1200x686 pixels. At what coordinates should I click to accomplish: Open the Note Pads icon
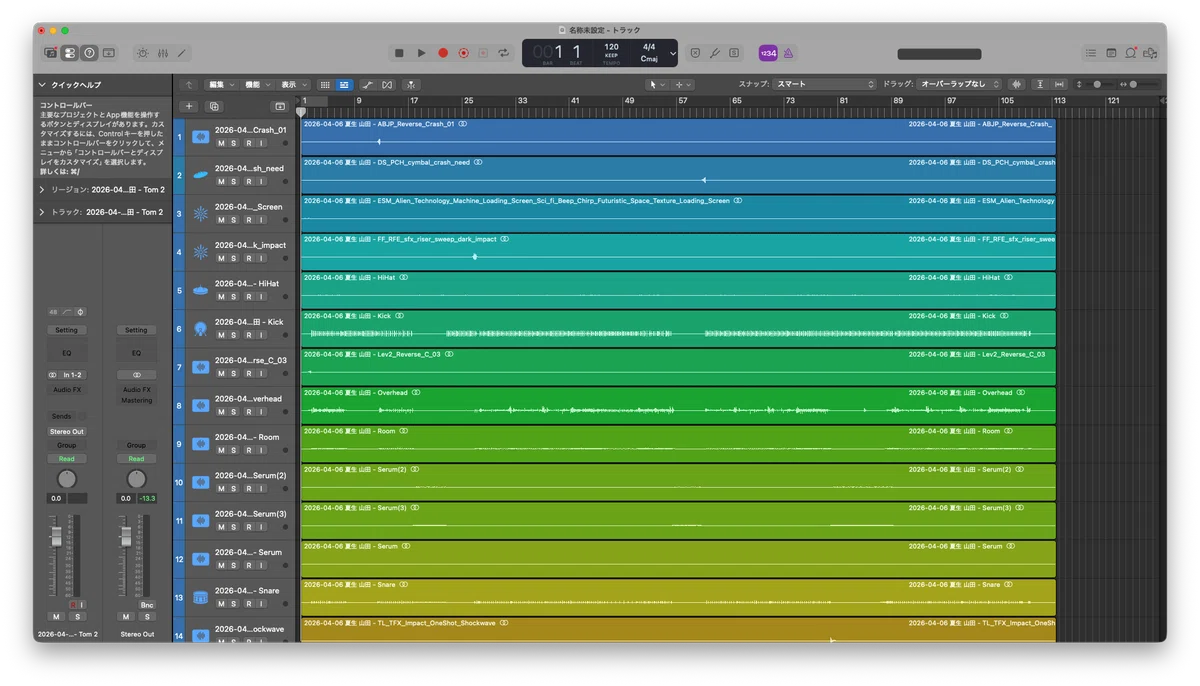click(x=1111, y=53)
